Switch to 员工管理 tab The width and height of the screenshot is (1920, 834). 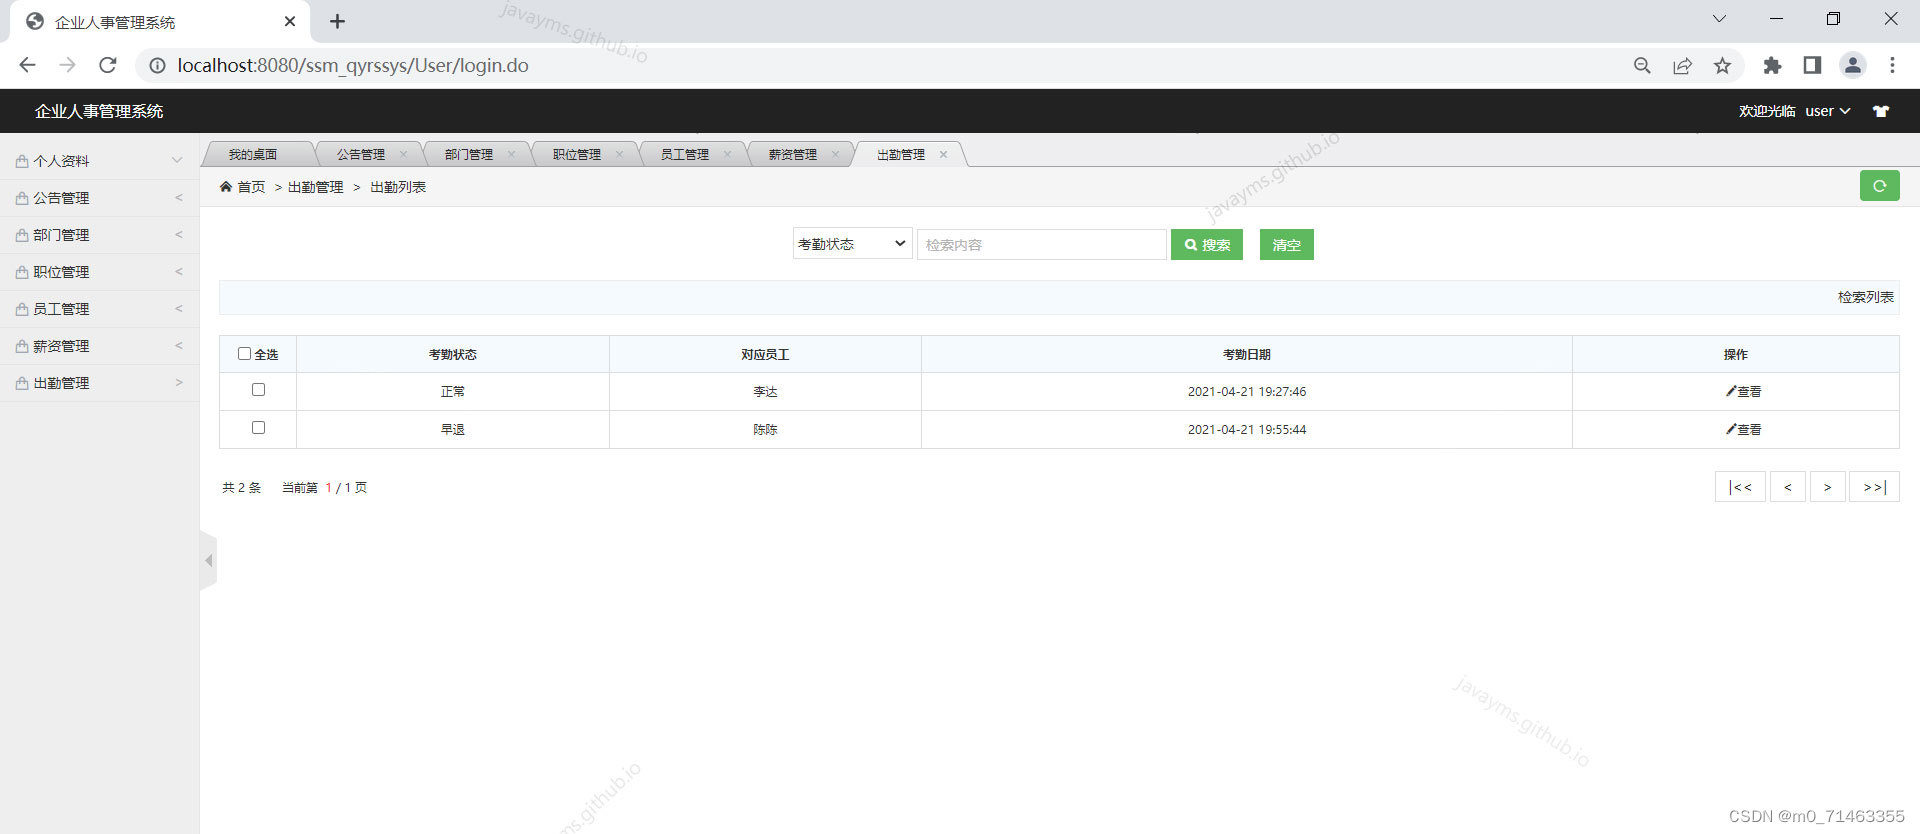point(685,154)
